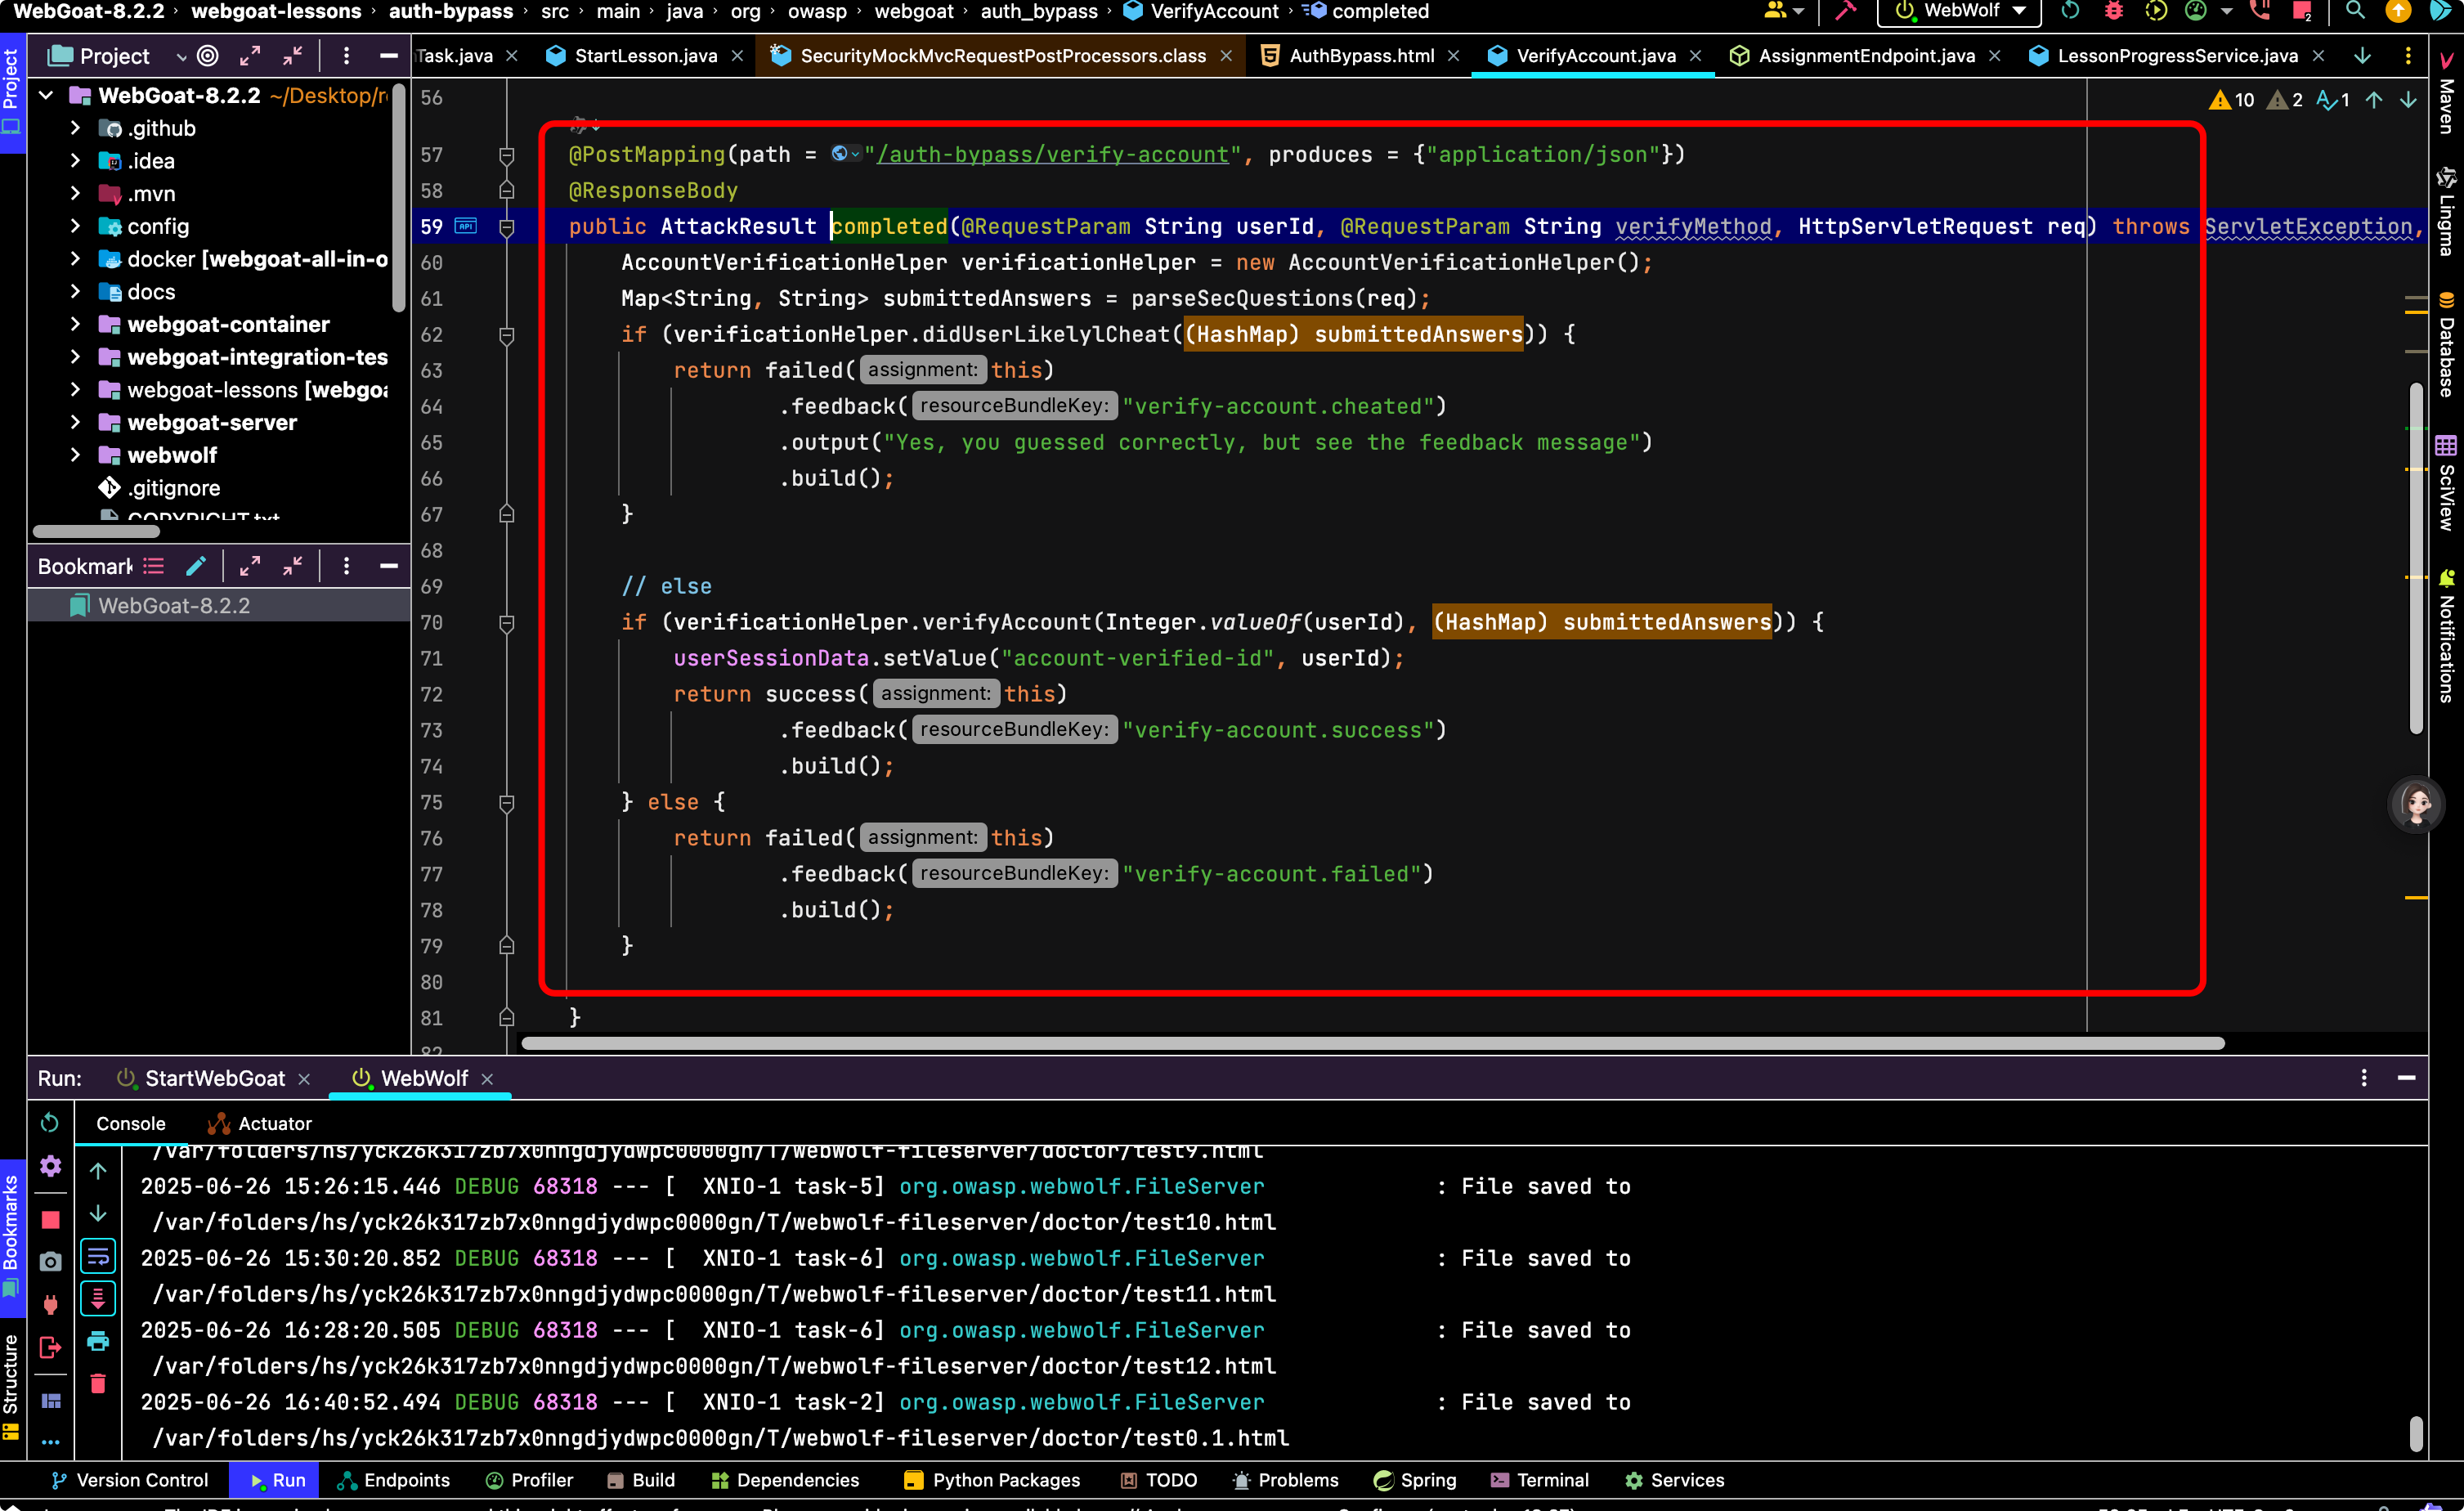Open the Search Everywhere magnifier icon
2464x1511 pixels.
pyautogui.click(x=2355, y=12)
